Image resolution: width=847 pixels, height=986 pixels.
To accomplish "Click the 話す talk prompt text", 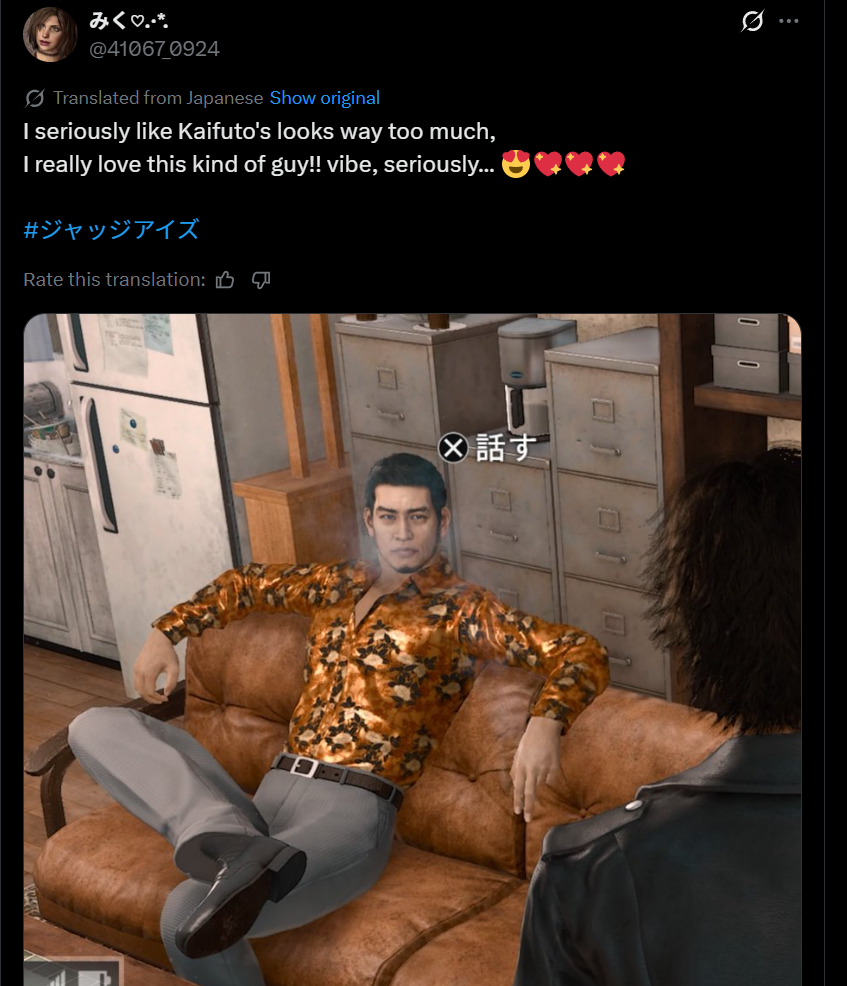I will (x=506, y=448).
